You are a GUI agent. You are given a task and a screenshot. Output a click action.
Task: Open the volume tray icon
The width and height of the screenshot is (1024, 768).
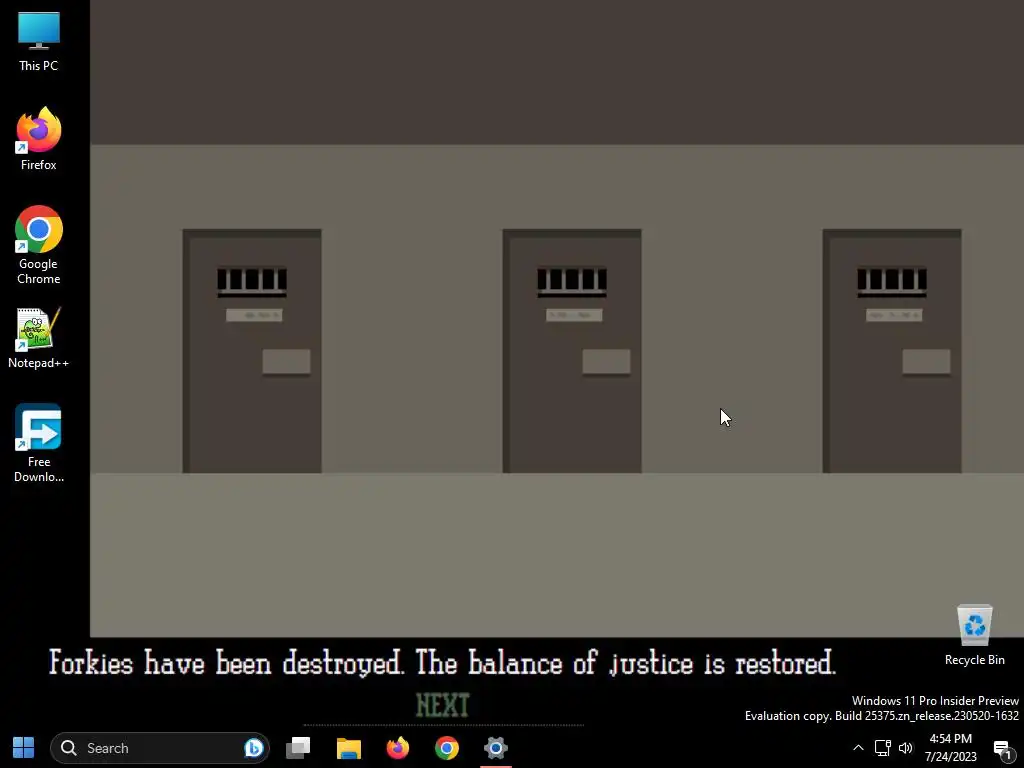[x=906, y=748]
